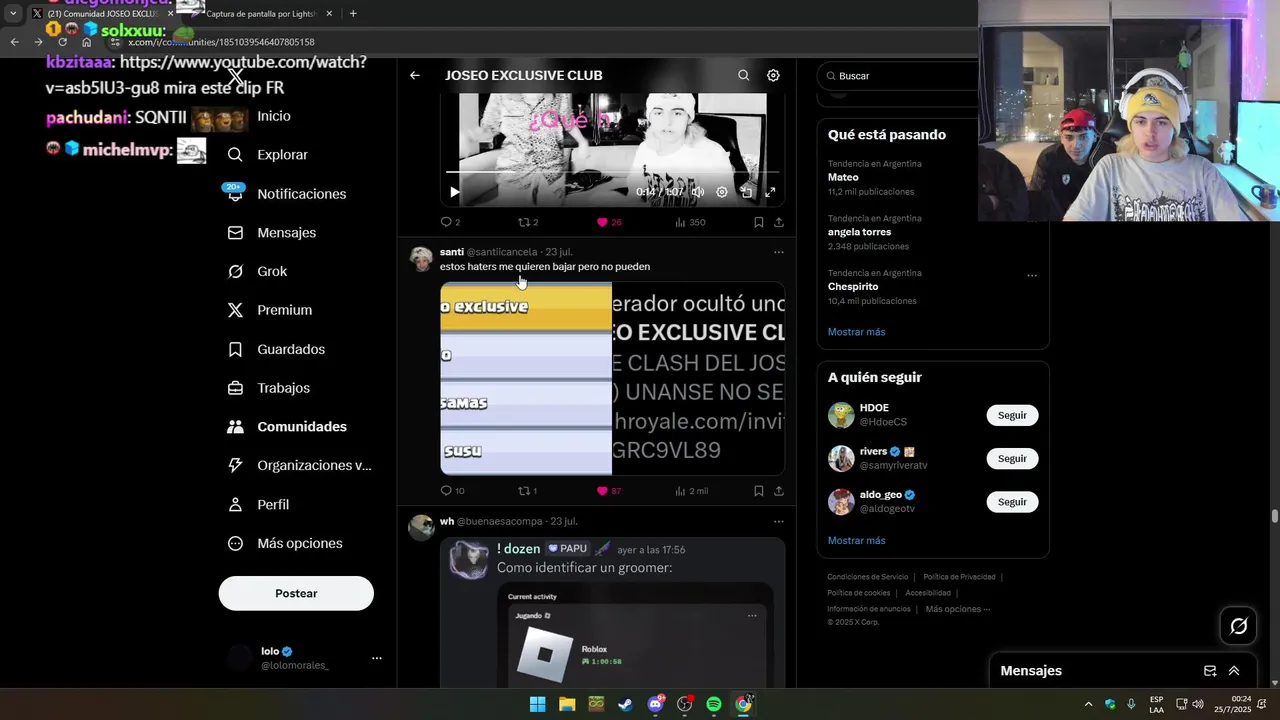
Task: Open more options on santi's post
Action: 779,252
